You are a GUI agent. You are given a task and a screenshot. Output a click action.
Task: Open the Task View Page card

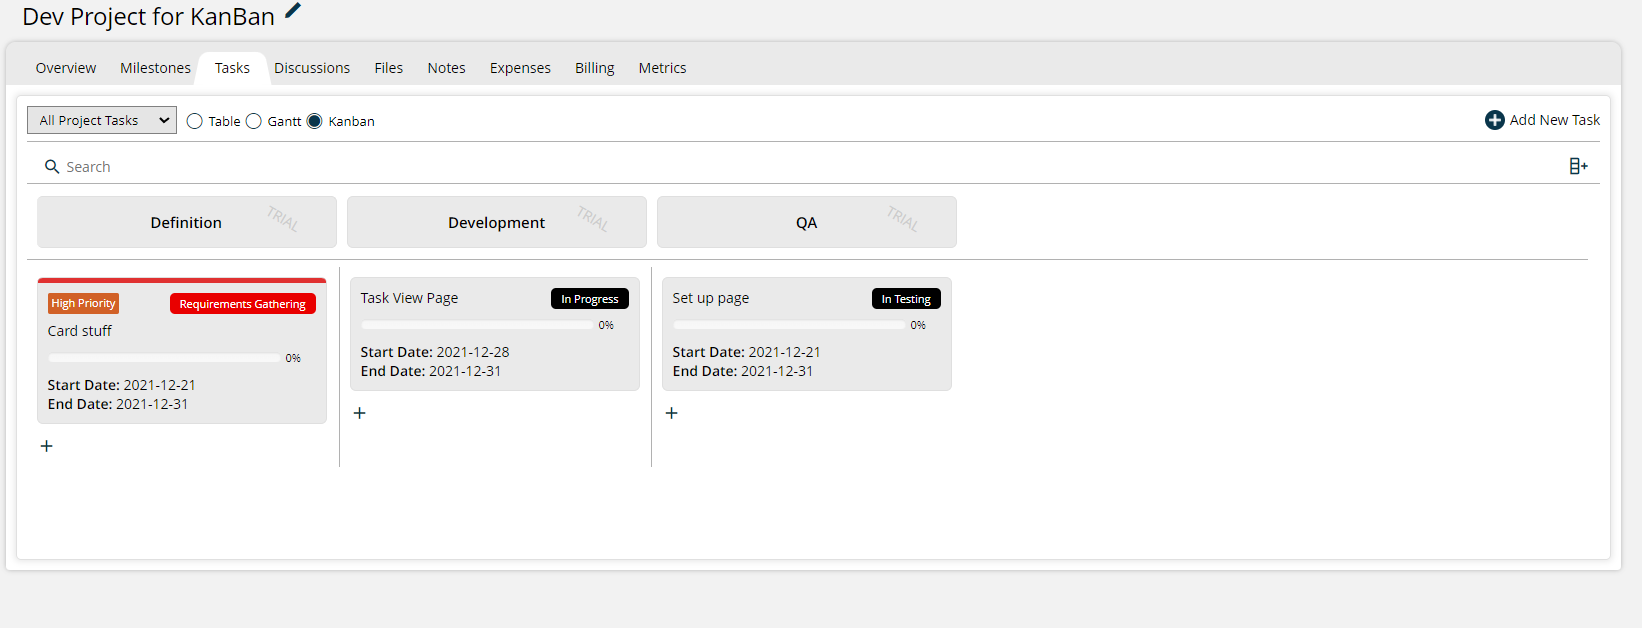409,298
